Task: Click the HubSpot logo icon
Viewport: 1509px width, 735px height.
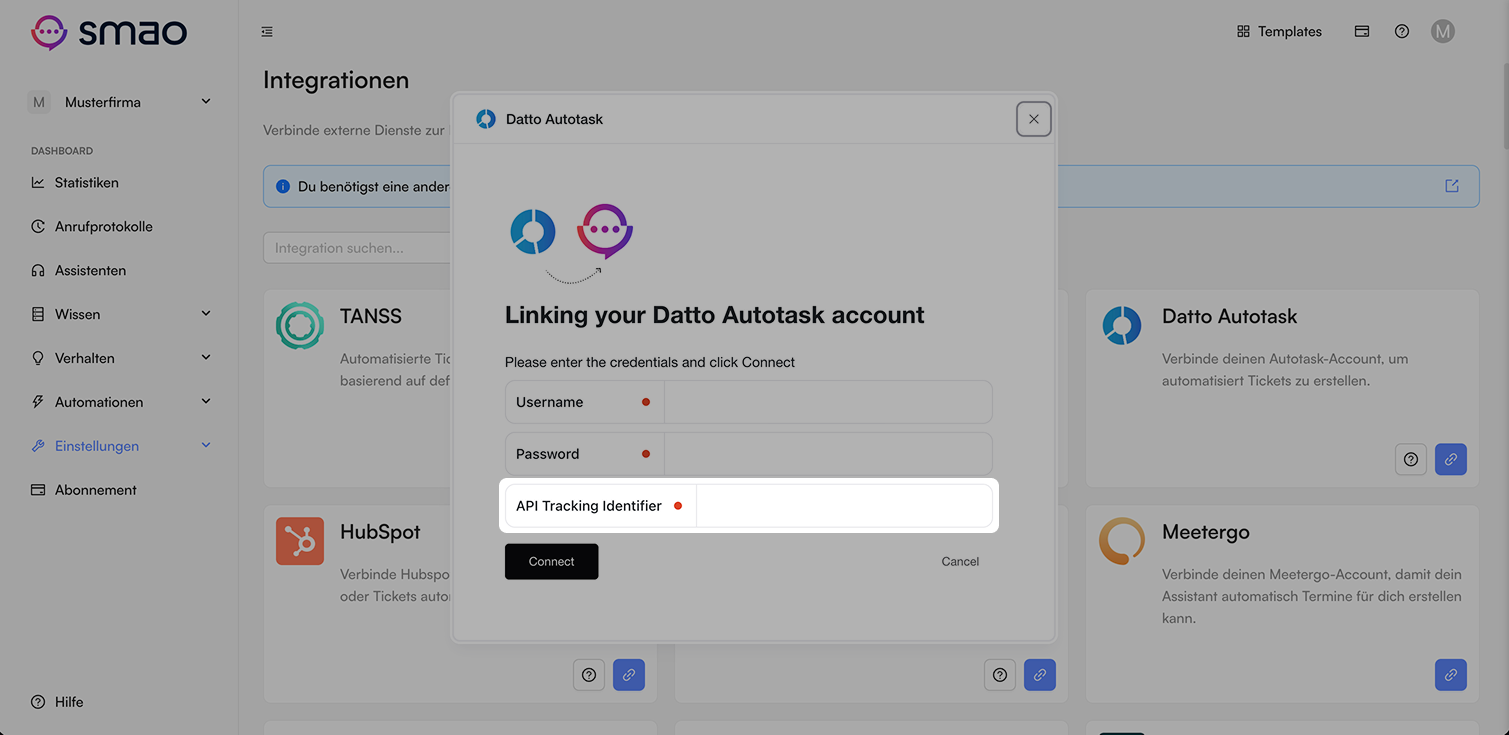Action: click(300, 541)
